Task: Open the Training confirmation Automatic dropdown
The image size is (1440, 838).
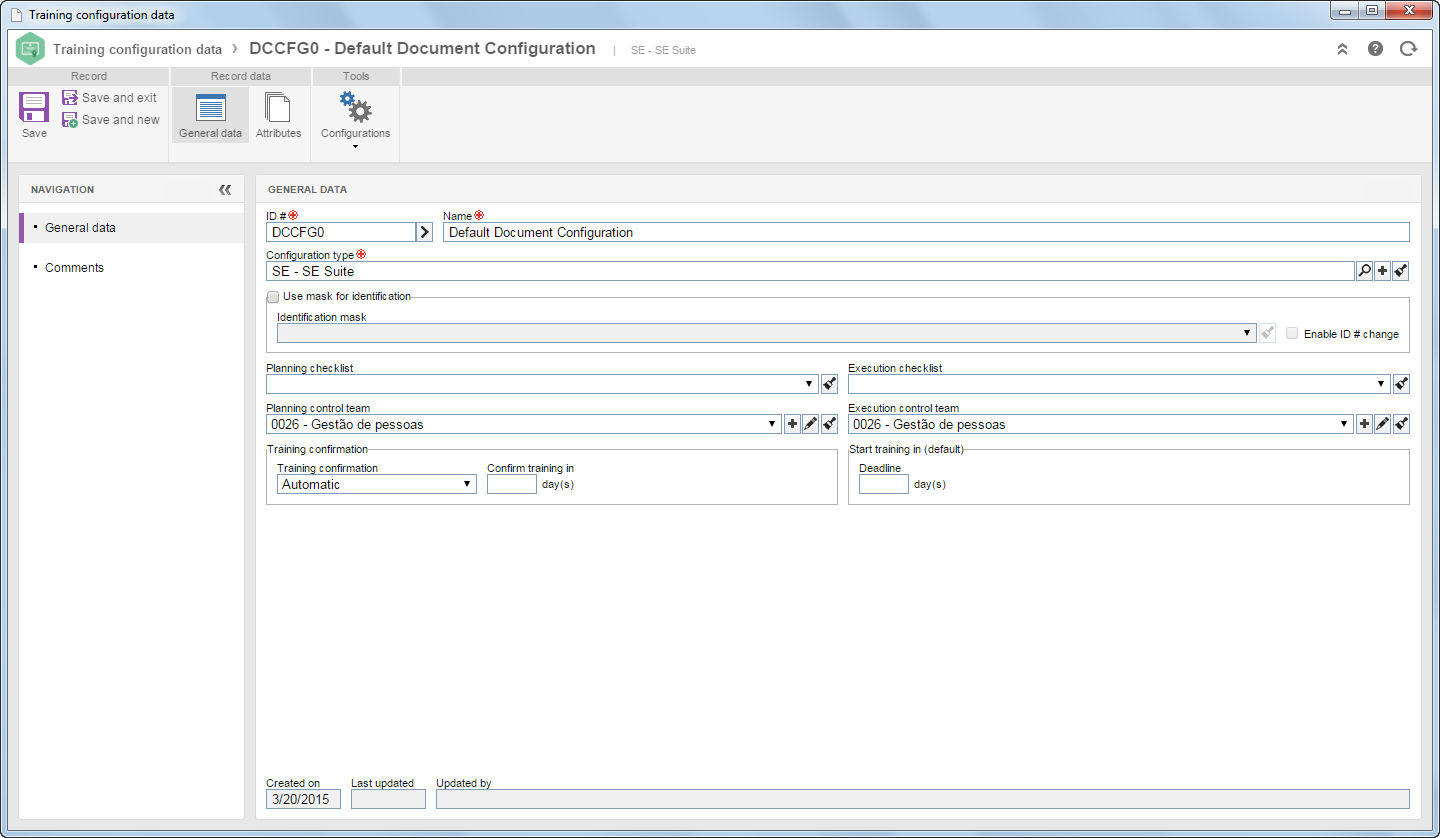Action: [x=377, y=484]
